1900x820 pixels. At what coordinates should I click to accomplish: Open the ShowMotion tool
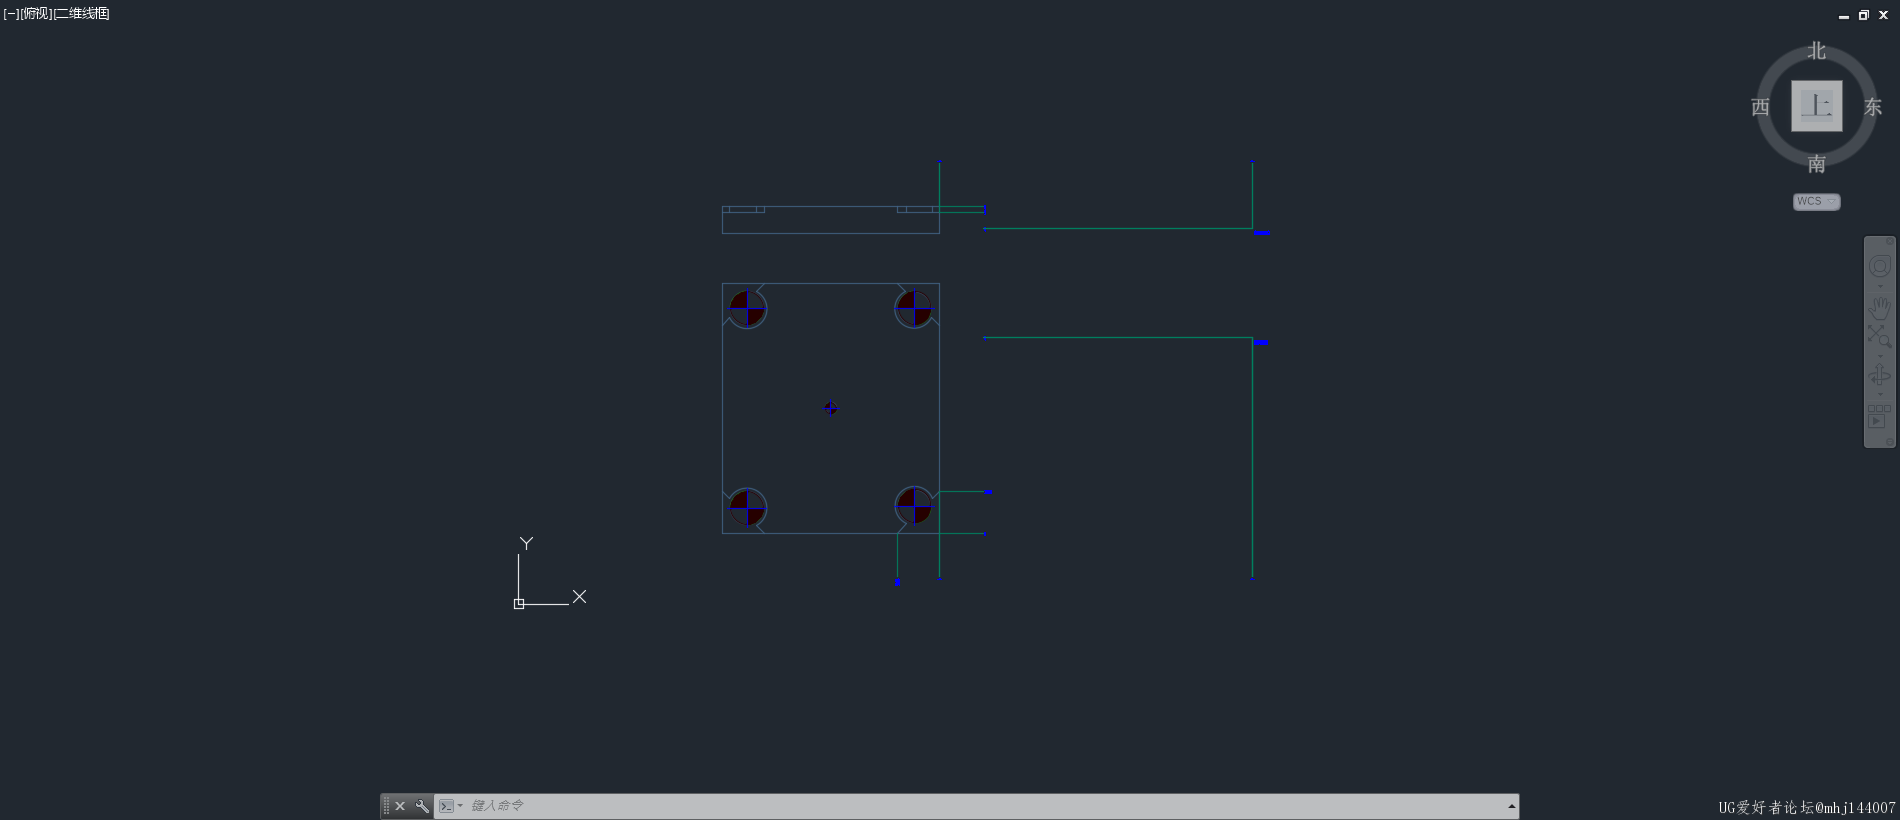click(x=1879, y=416)
